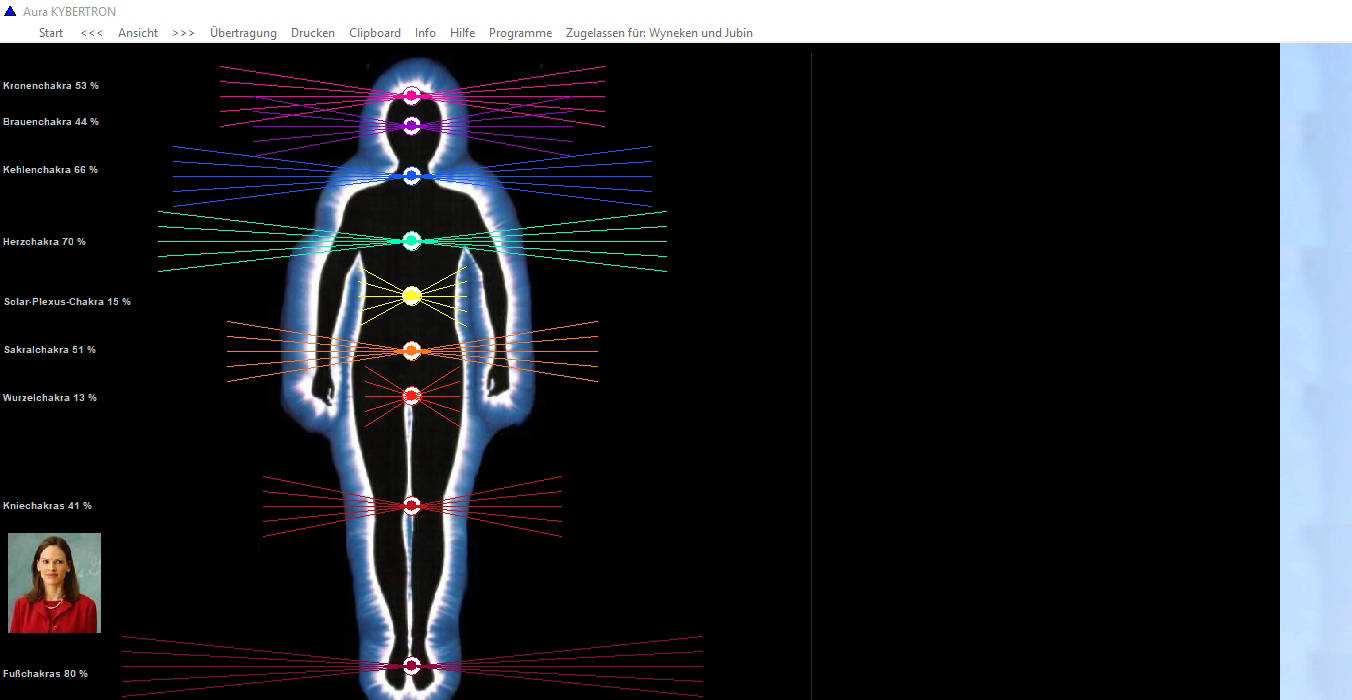Open the Start menu item

pos(51,33)
